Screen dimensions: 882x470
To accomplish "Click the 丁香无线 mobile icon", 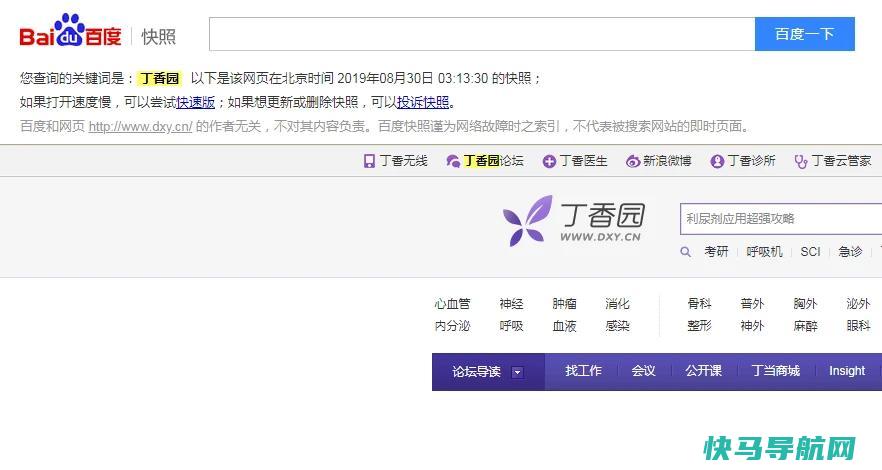I will coord(369,161).
